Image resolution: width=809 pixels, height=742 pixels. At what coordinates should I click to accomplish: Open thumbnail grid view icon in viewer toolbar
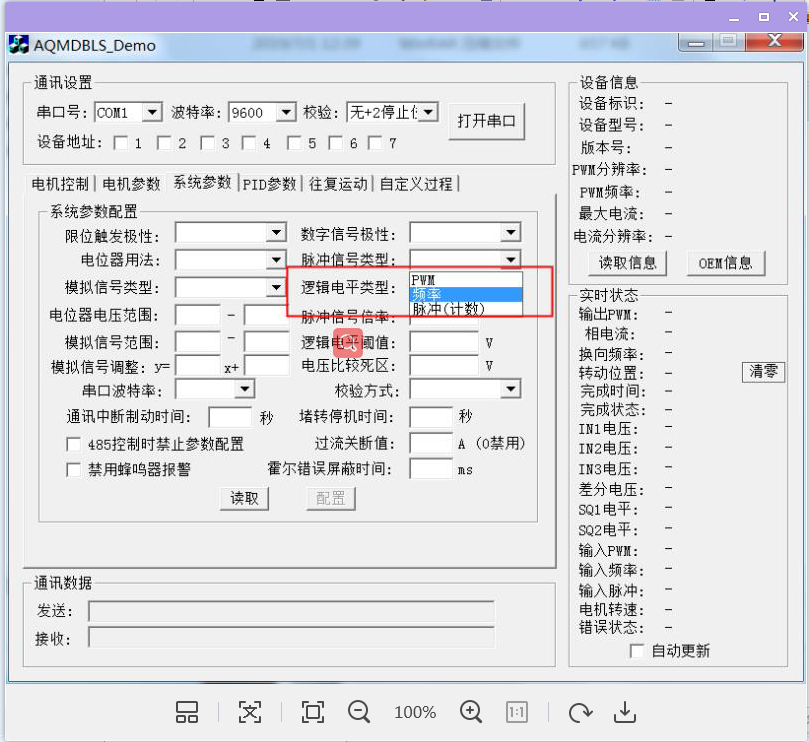[x=187, y=712]
